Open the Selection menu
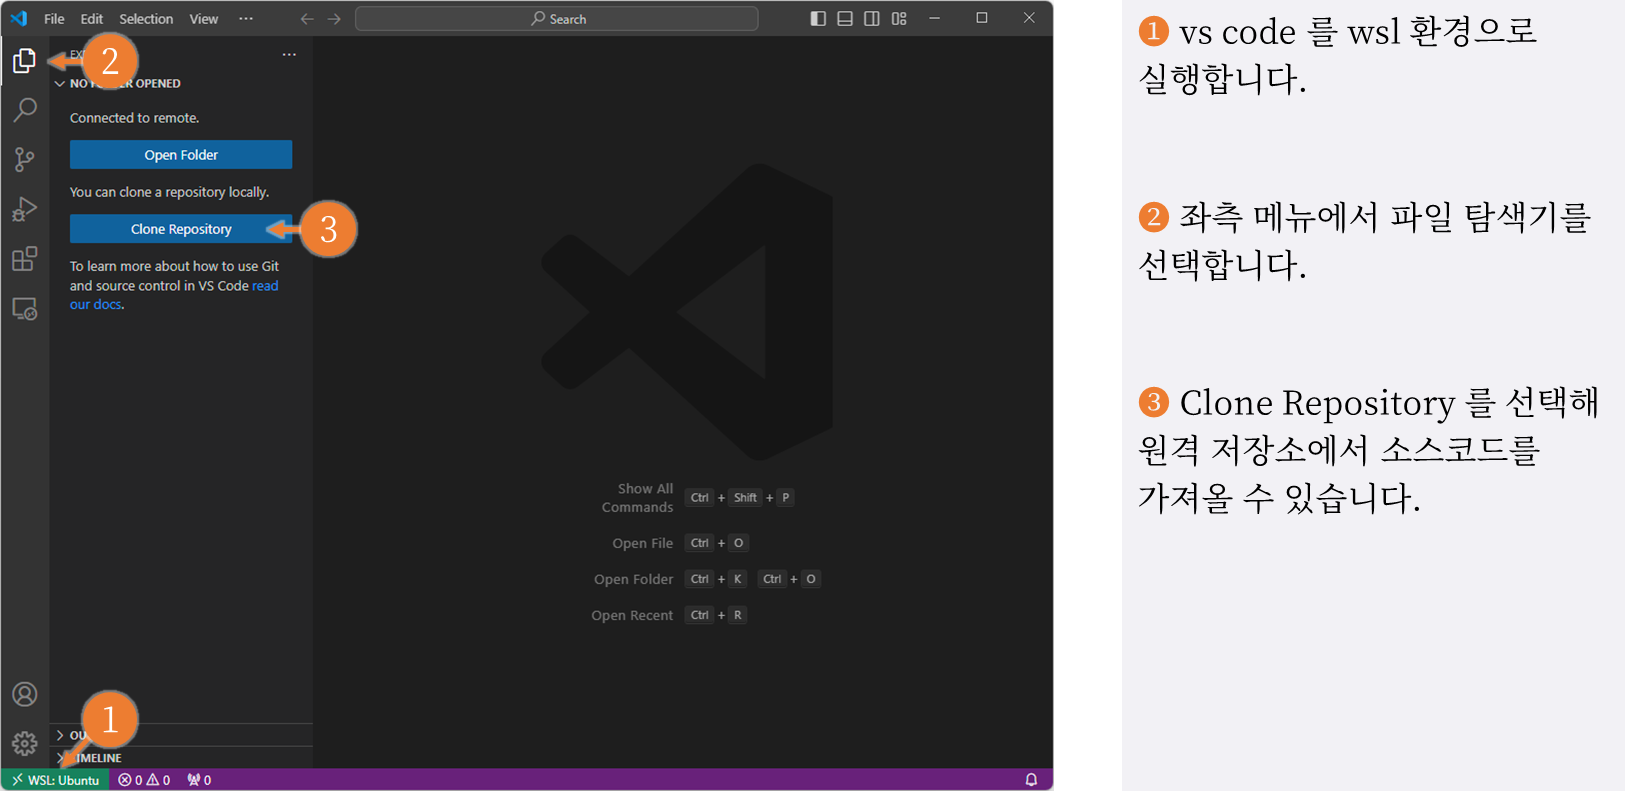Viewport: 1625px width, 791px height. coord(146,19)
